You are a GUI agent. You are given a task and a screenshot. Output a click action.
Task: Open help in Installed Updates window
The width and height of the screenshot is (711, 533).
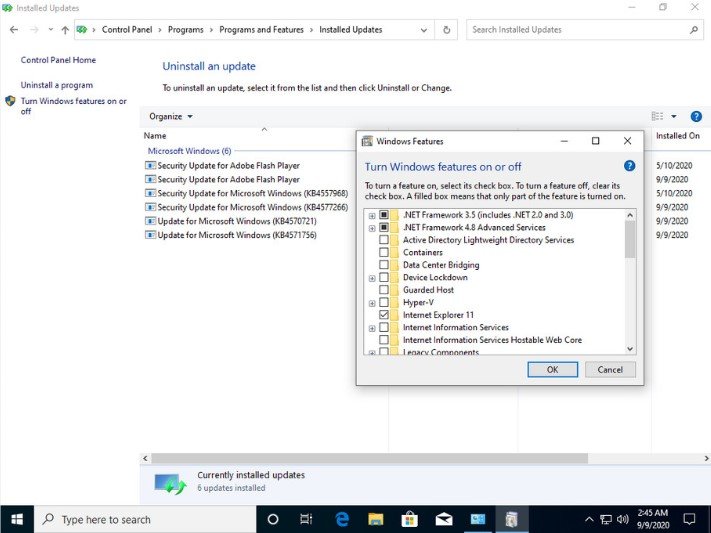[696, 117]
